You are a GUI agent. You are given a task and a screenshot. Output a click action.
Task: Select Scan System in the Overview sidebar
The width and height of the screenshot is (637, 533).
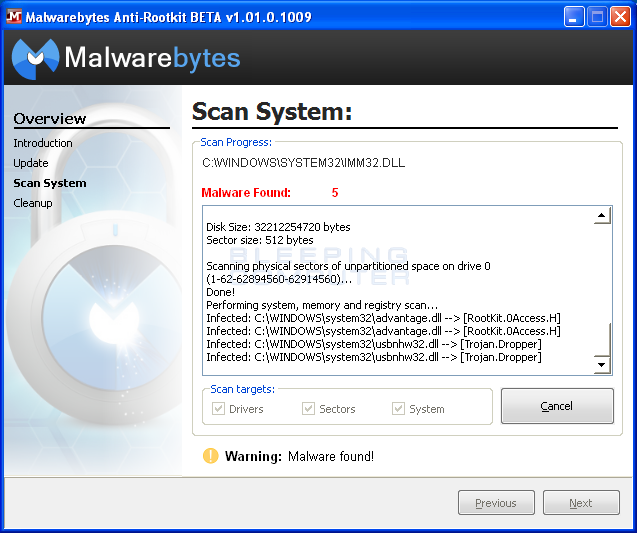[50, 183]
